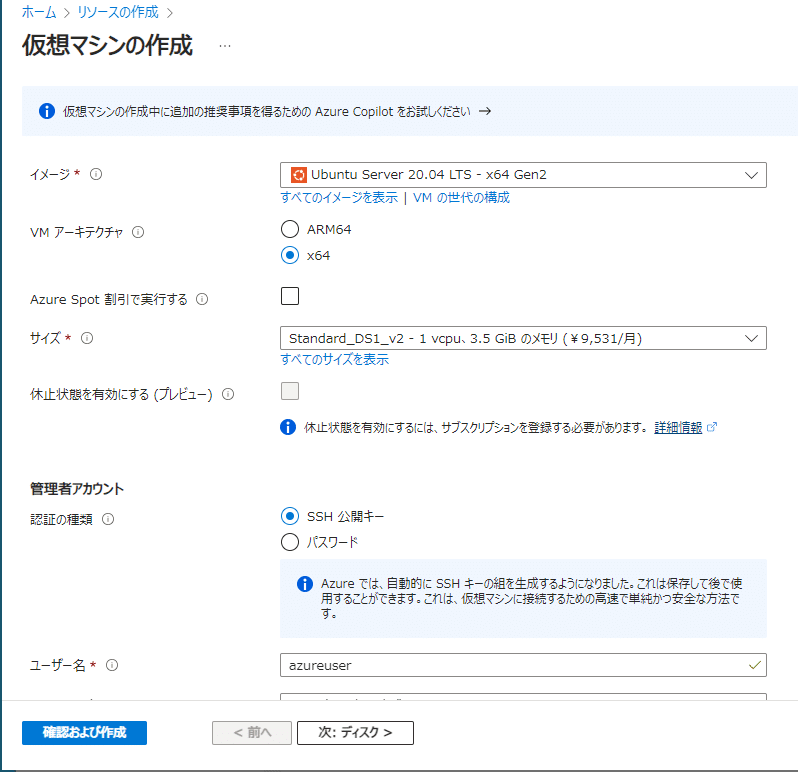Click the arrow after Azure Copilot banner text
The image size is (798, 772).
pyautogui.click(x=485, y=111)
